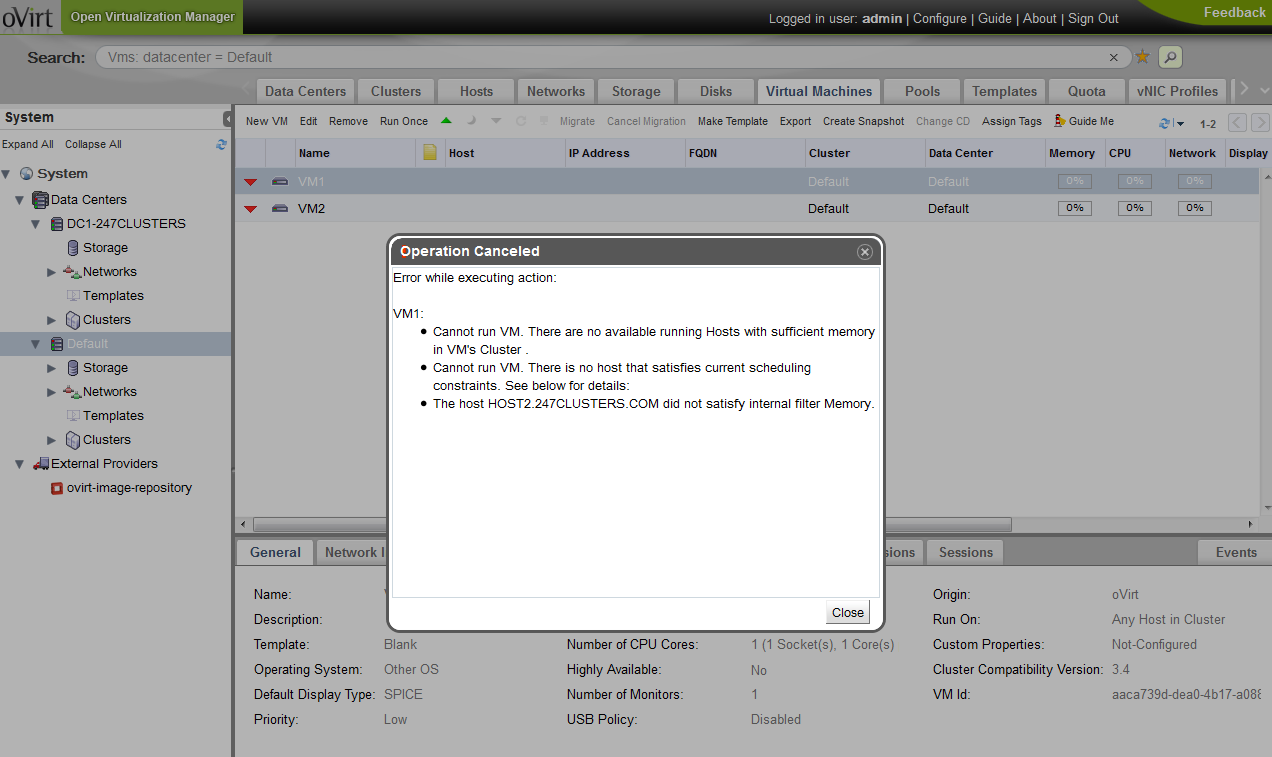Click the refresh icon in System tree panel
This screenshot has width=1272, height=757.
[x=221, y=144]
